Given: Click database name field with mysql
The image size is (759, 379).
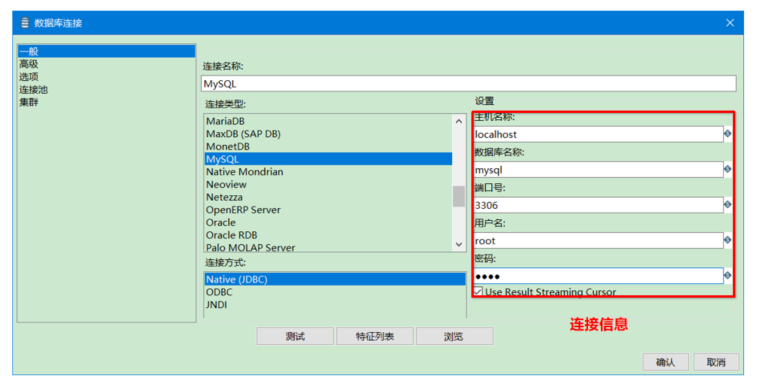Looking at the screenshot, I should 598,169.
